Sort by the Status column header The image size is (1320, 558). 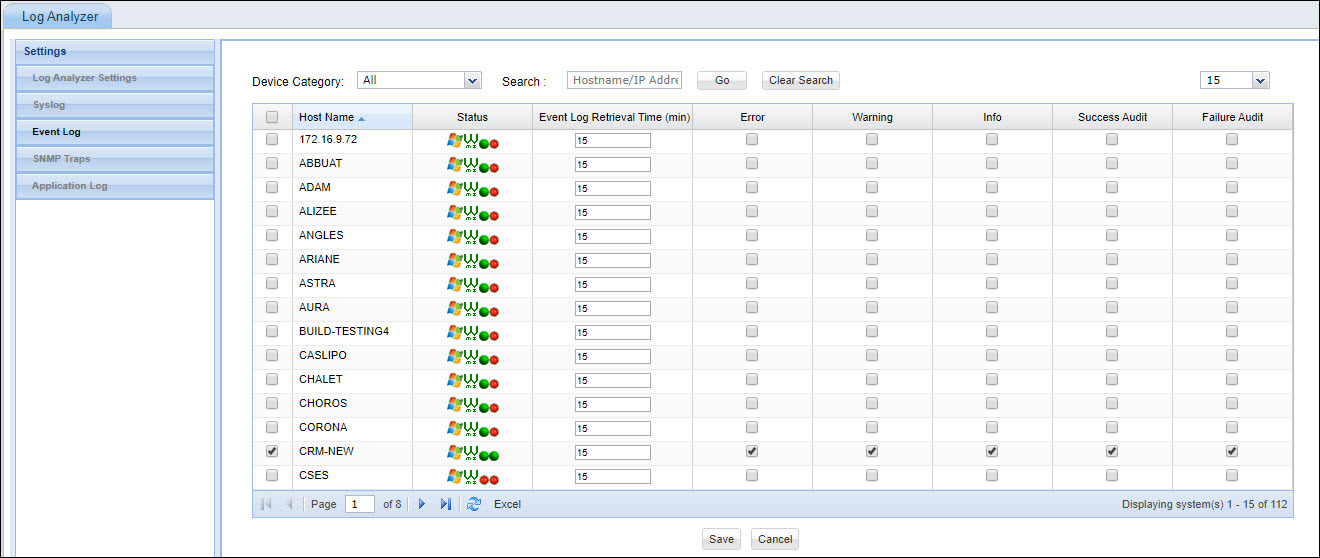tap(472, 117)
